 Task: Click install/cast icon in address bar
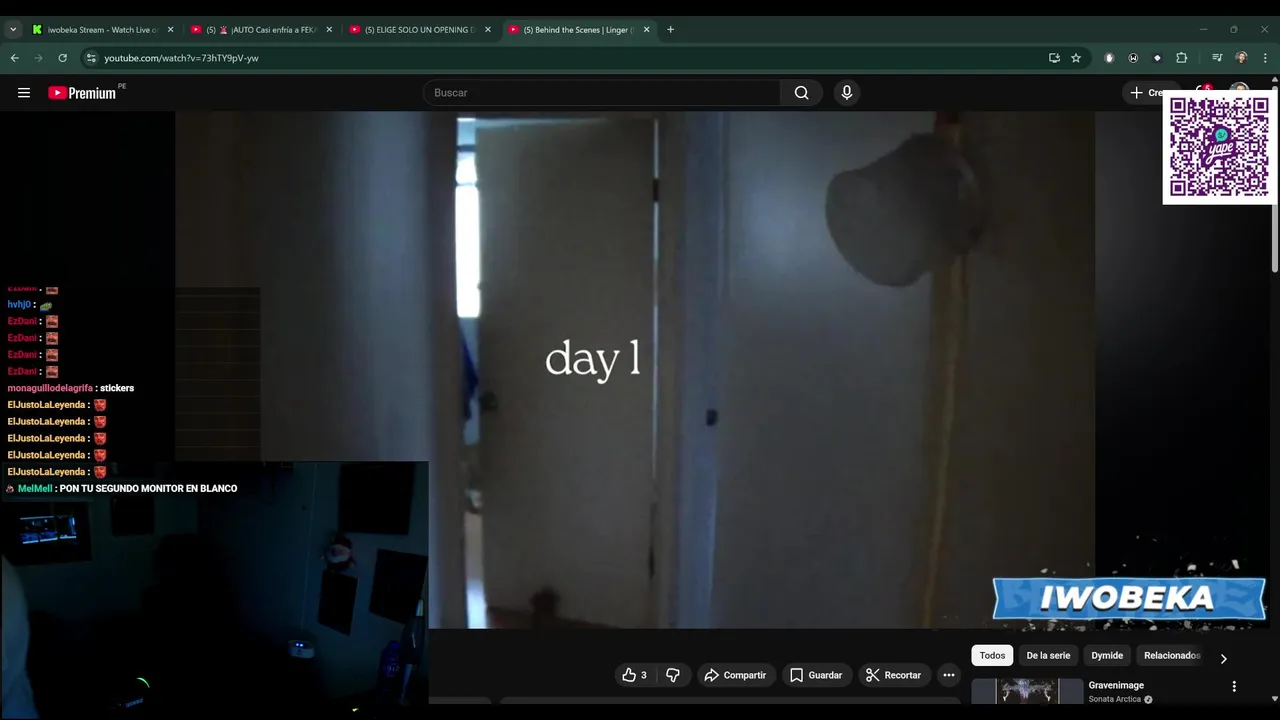(1054, 58)
